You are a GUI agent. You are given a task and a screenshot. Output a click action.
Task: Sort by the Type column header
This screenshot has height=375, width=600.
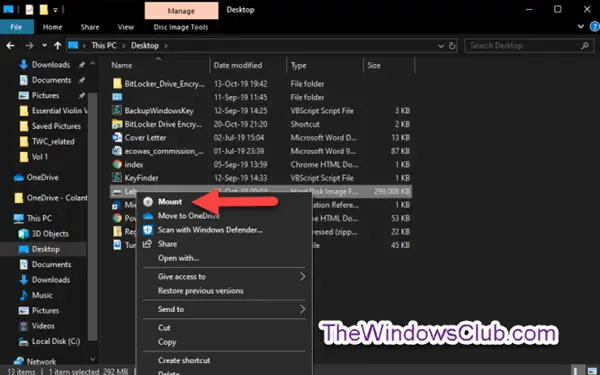[x=298, y=65]
